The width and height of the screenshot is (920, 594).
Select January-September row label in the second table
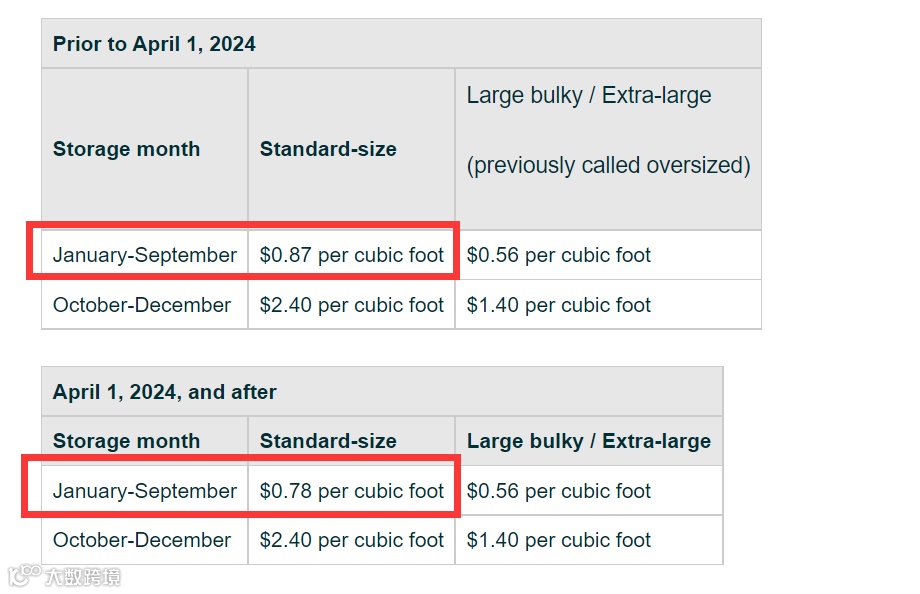click(145, 491)
